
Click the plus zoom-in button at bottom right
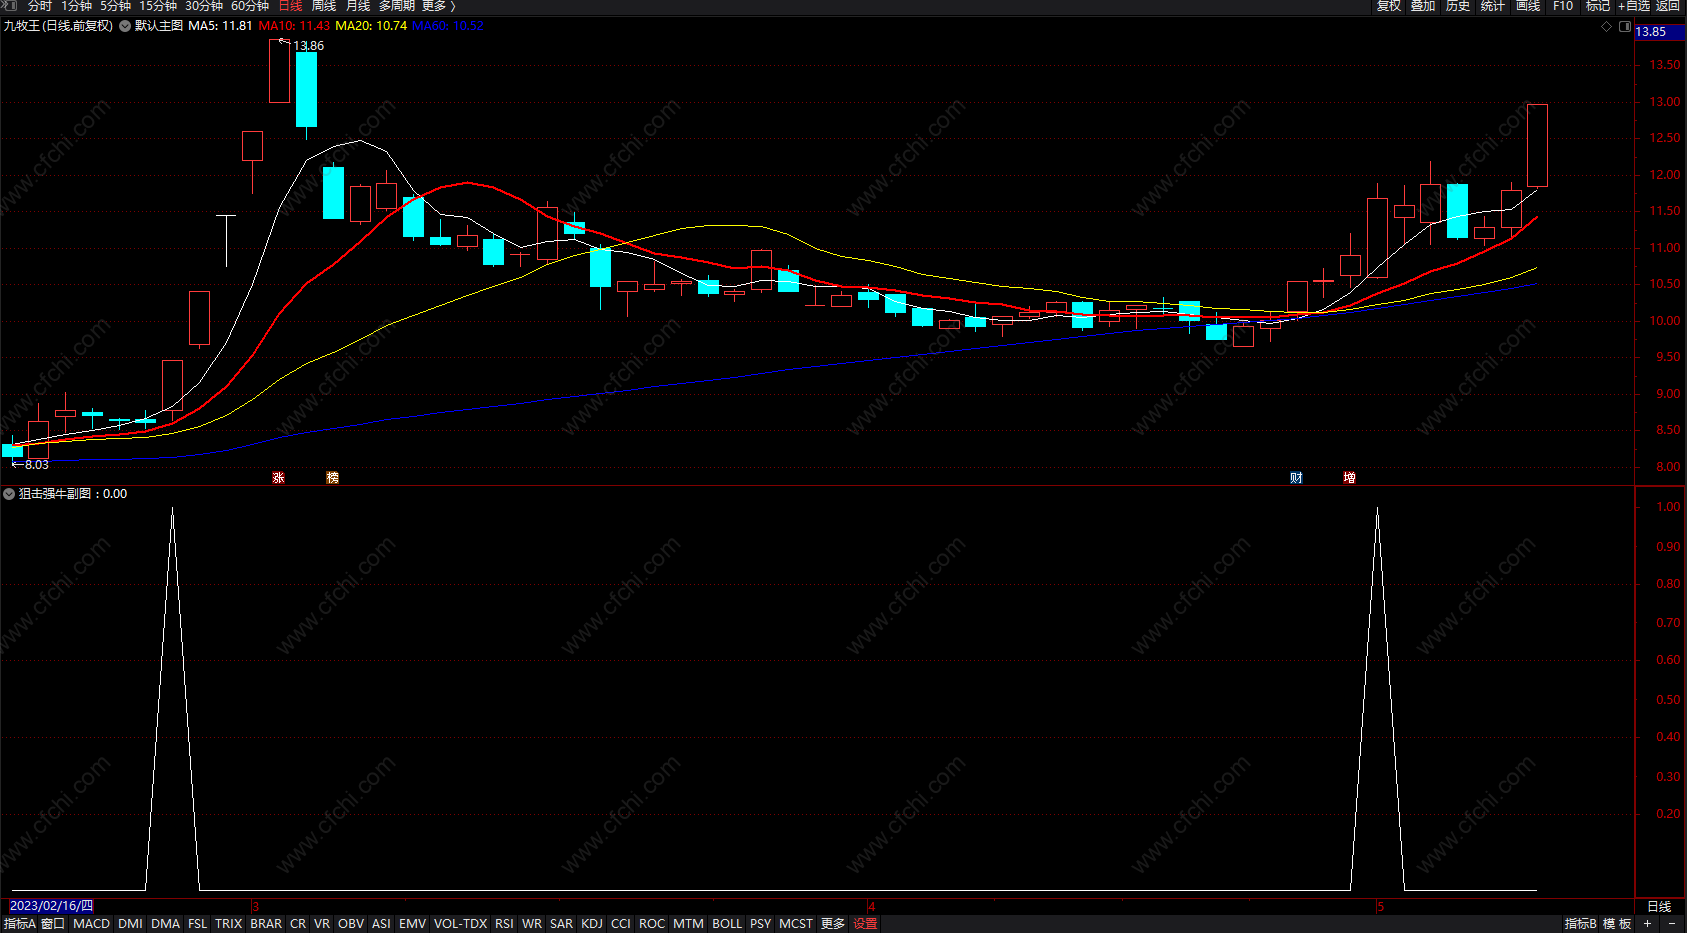coord(1647,924)
